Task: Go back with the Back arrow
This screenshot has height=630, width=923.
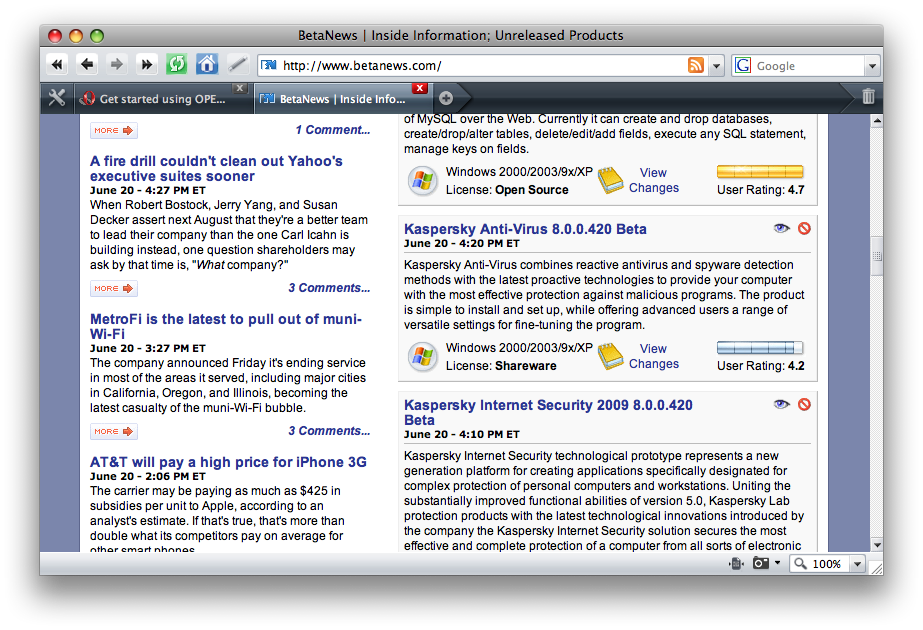Action: coord(87,64)
